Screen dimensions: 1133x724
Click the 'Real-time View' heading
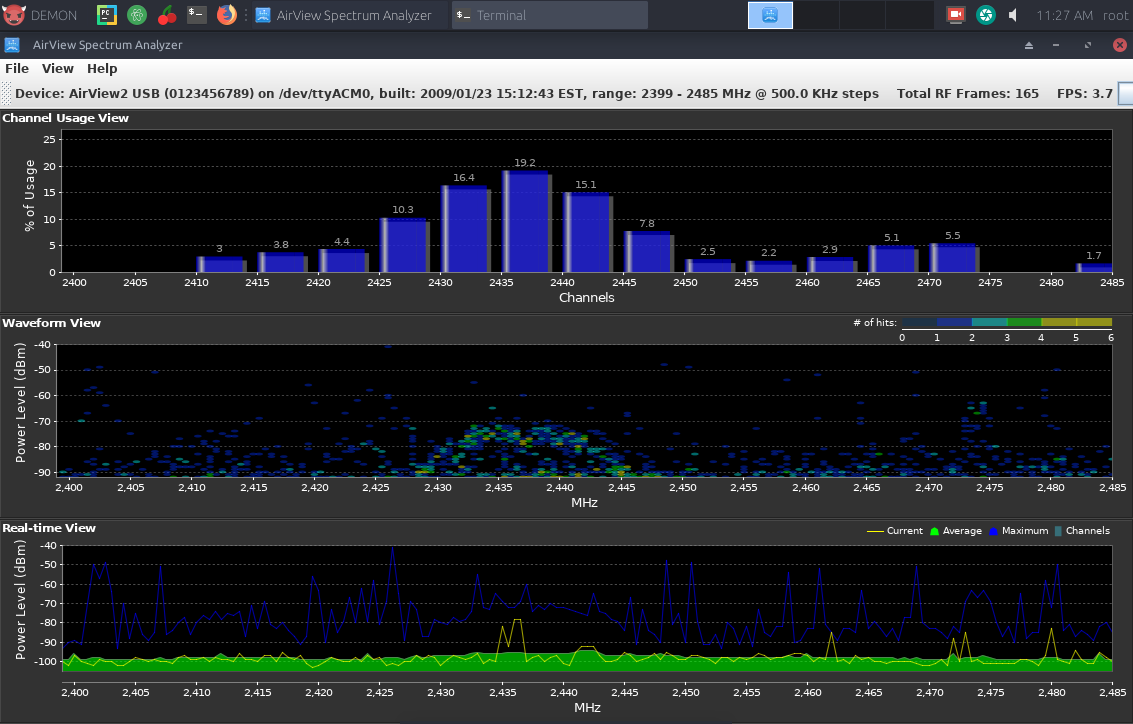click(x=49, y=528)
